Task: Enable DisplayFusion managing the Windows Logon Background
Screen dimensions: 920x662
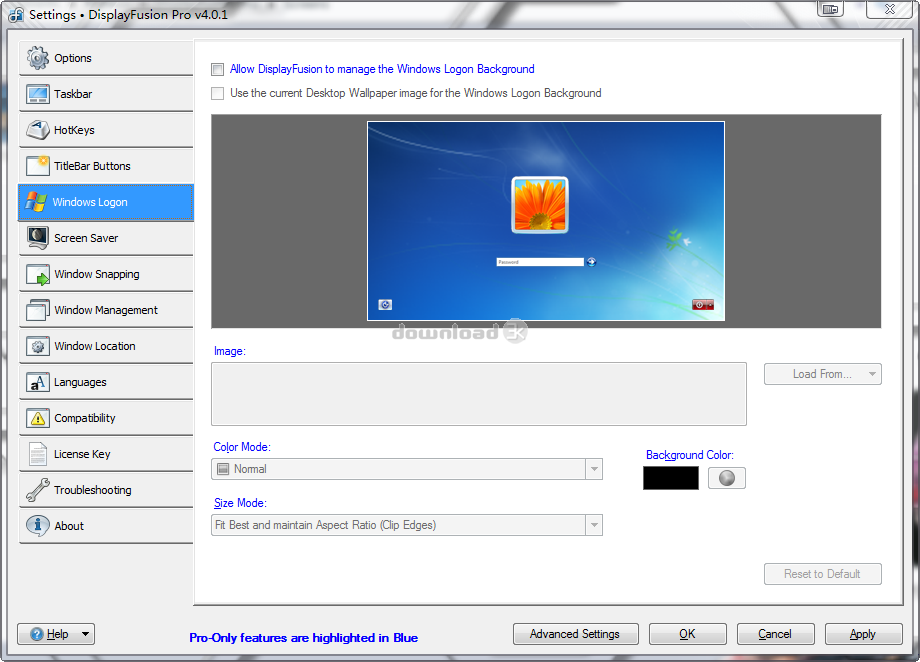Action: click(218, 69)
